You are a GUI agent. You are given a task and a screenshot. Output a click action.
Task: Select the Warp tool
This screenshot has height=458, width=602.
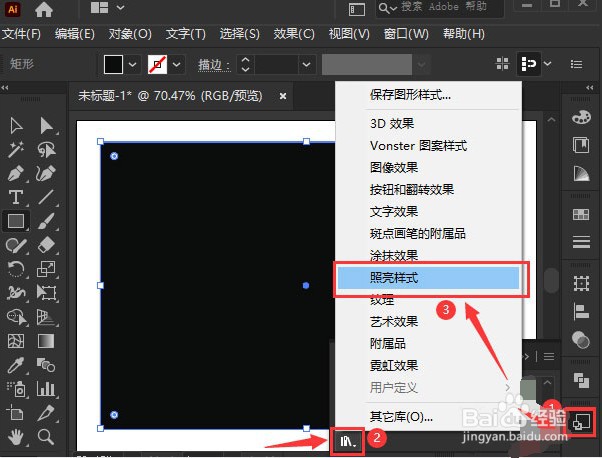(16, 293)
